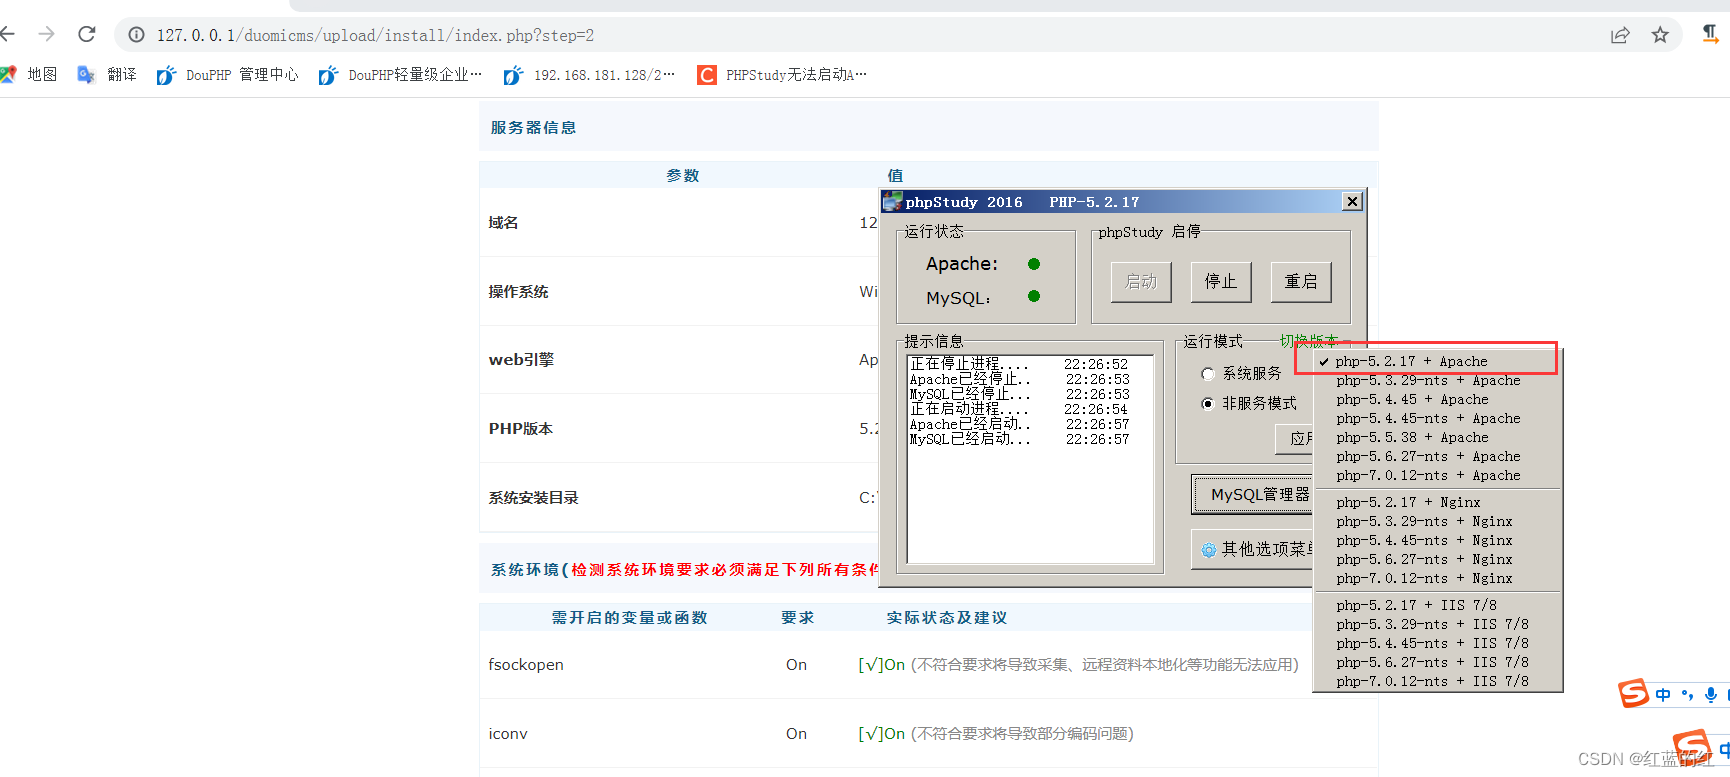Select php-5.4.45-nts + Apache
The width and height of the screenshot is (1730, 777).
pos(1435,419)
